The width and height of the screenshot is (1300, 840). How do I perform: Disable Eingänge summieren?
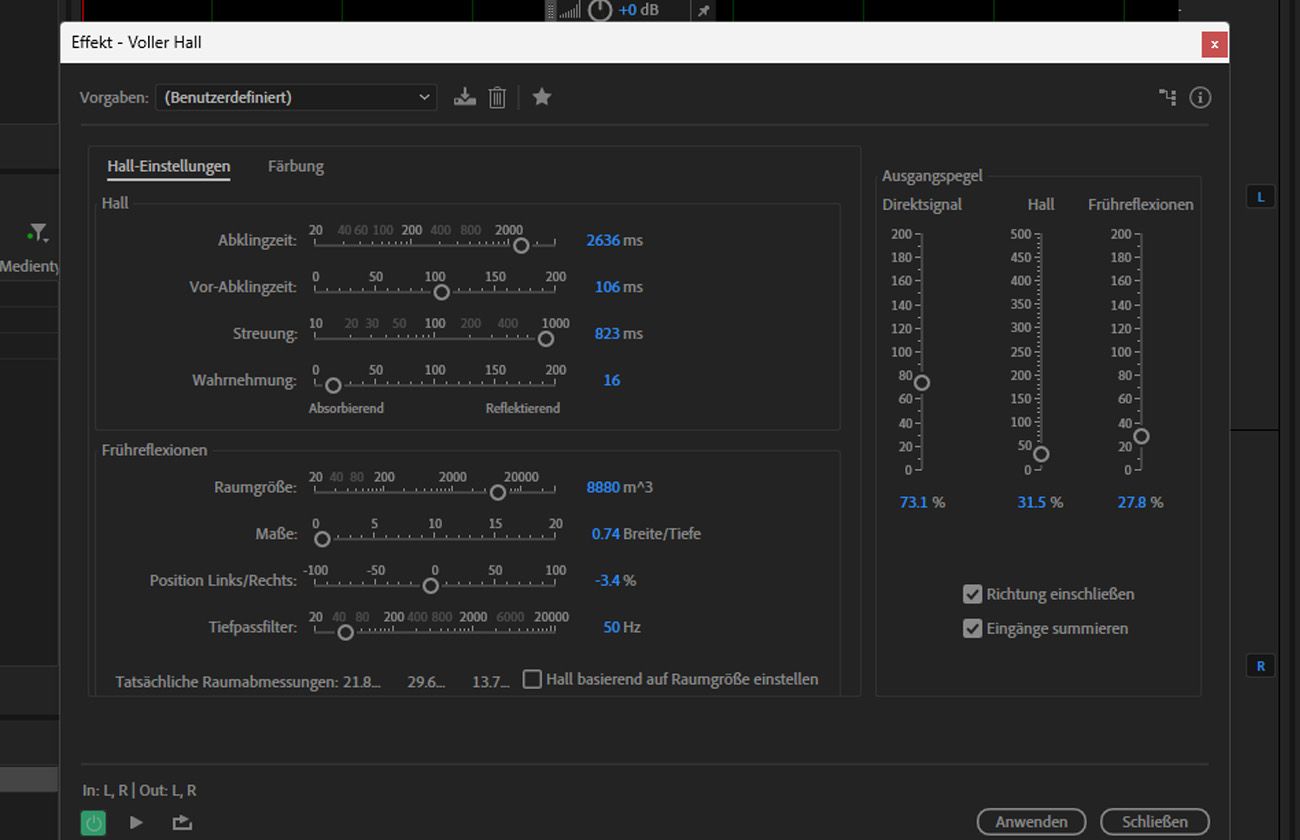coord(973,628)
